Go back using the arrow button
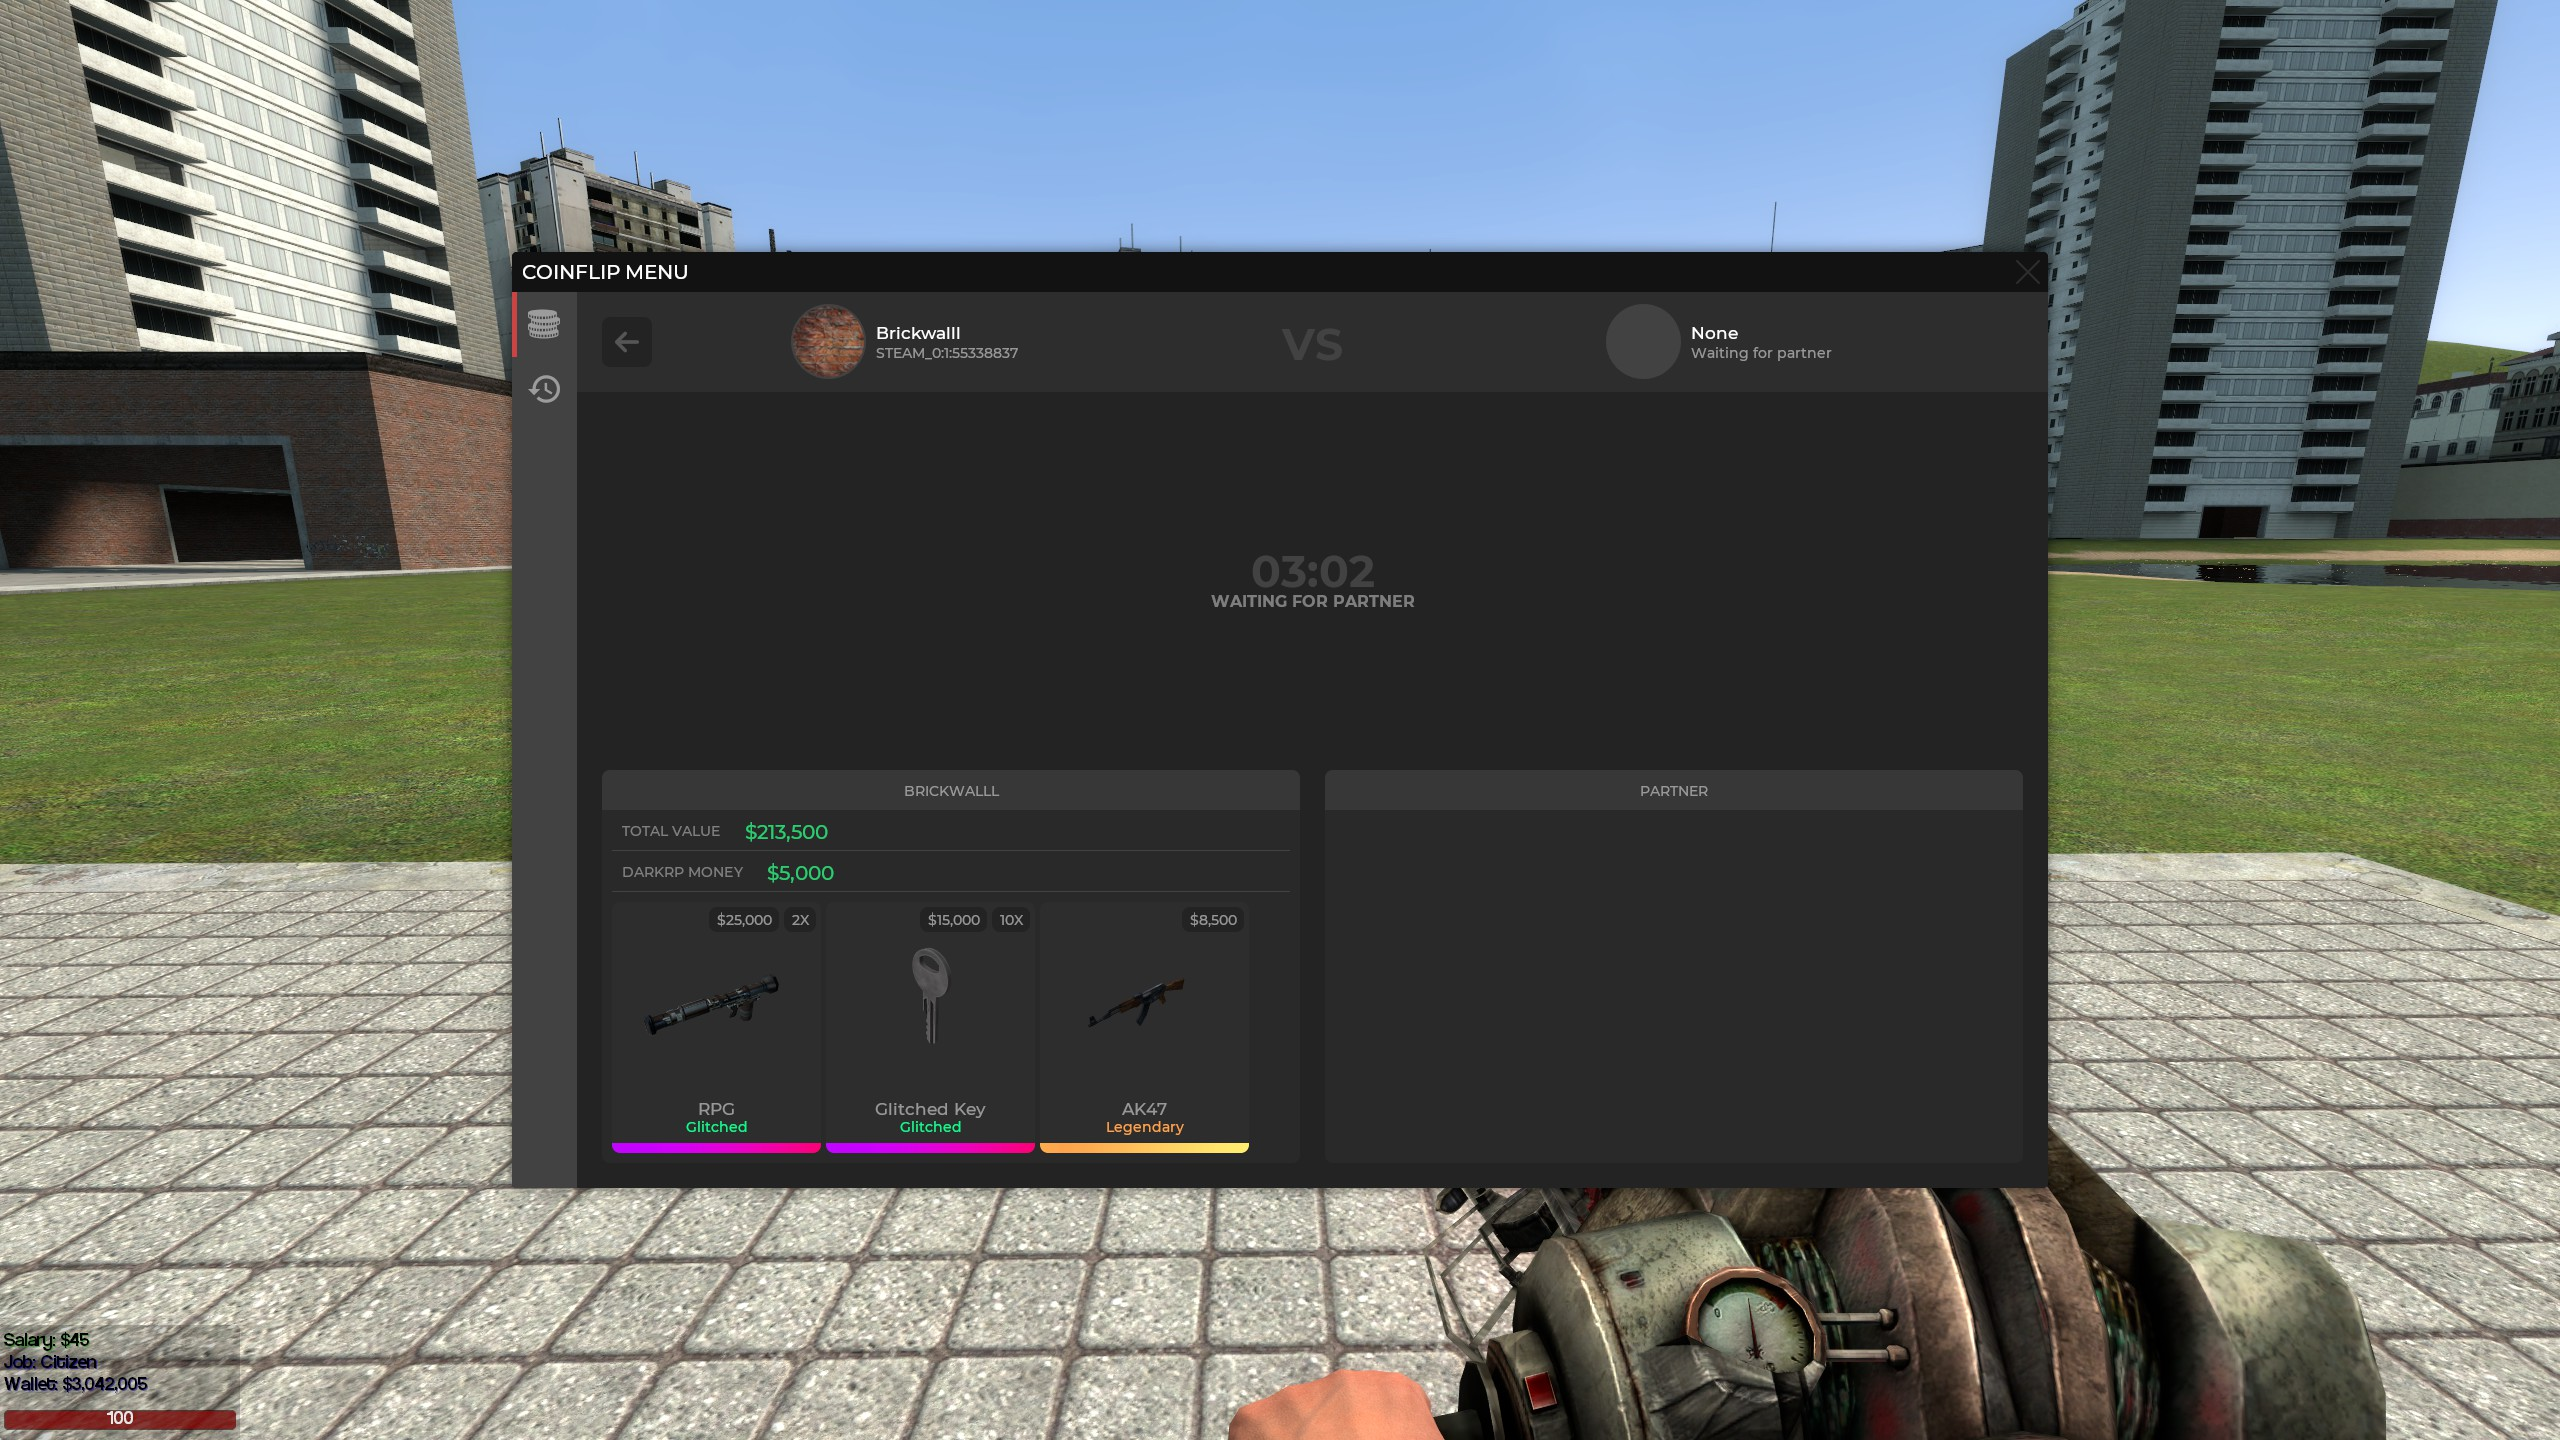Image resolution: width=2560 pixels, height=1440 pixels. 627,342
